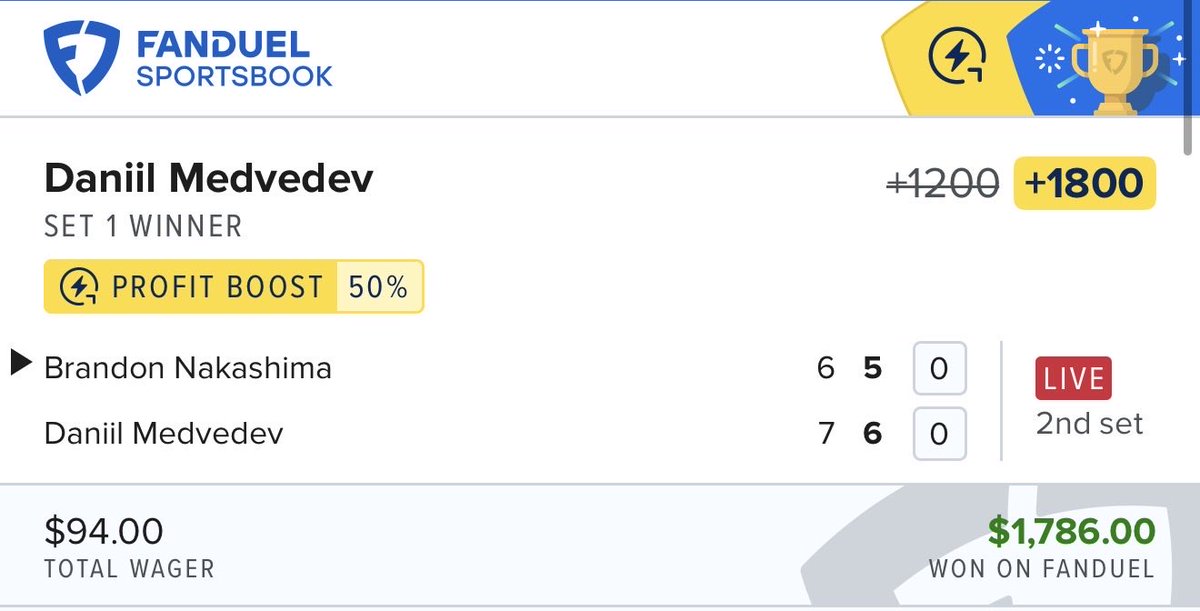
Task: Click the red LIVE indicator badge
Action: tap(1073, 379)
